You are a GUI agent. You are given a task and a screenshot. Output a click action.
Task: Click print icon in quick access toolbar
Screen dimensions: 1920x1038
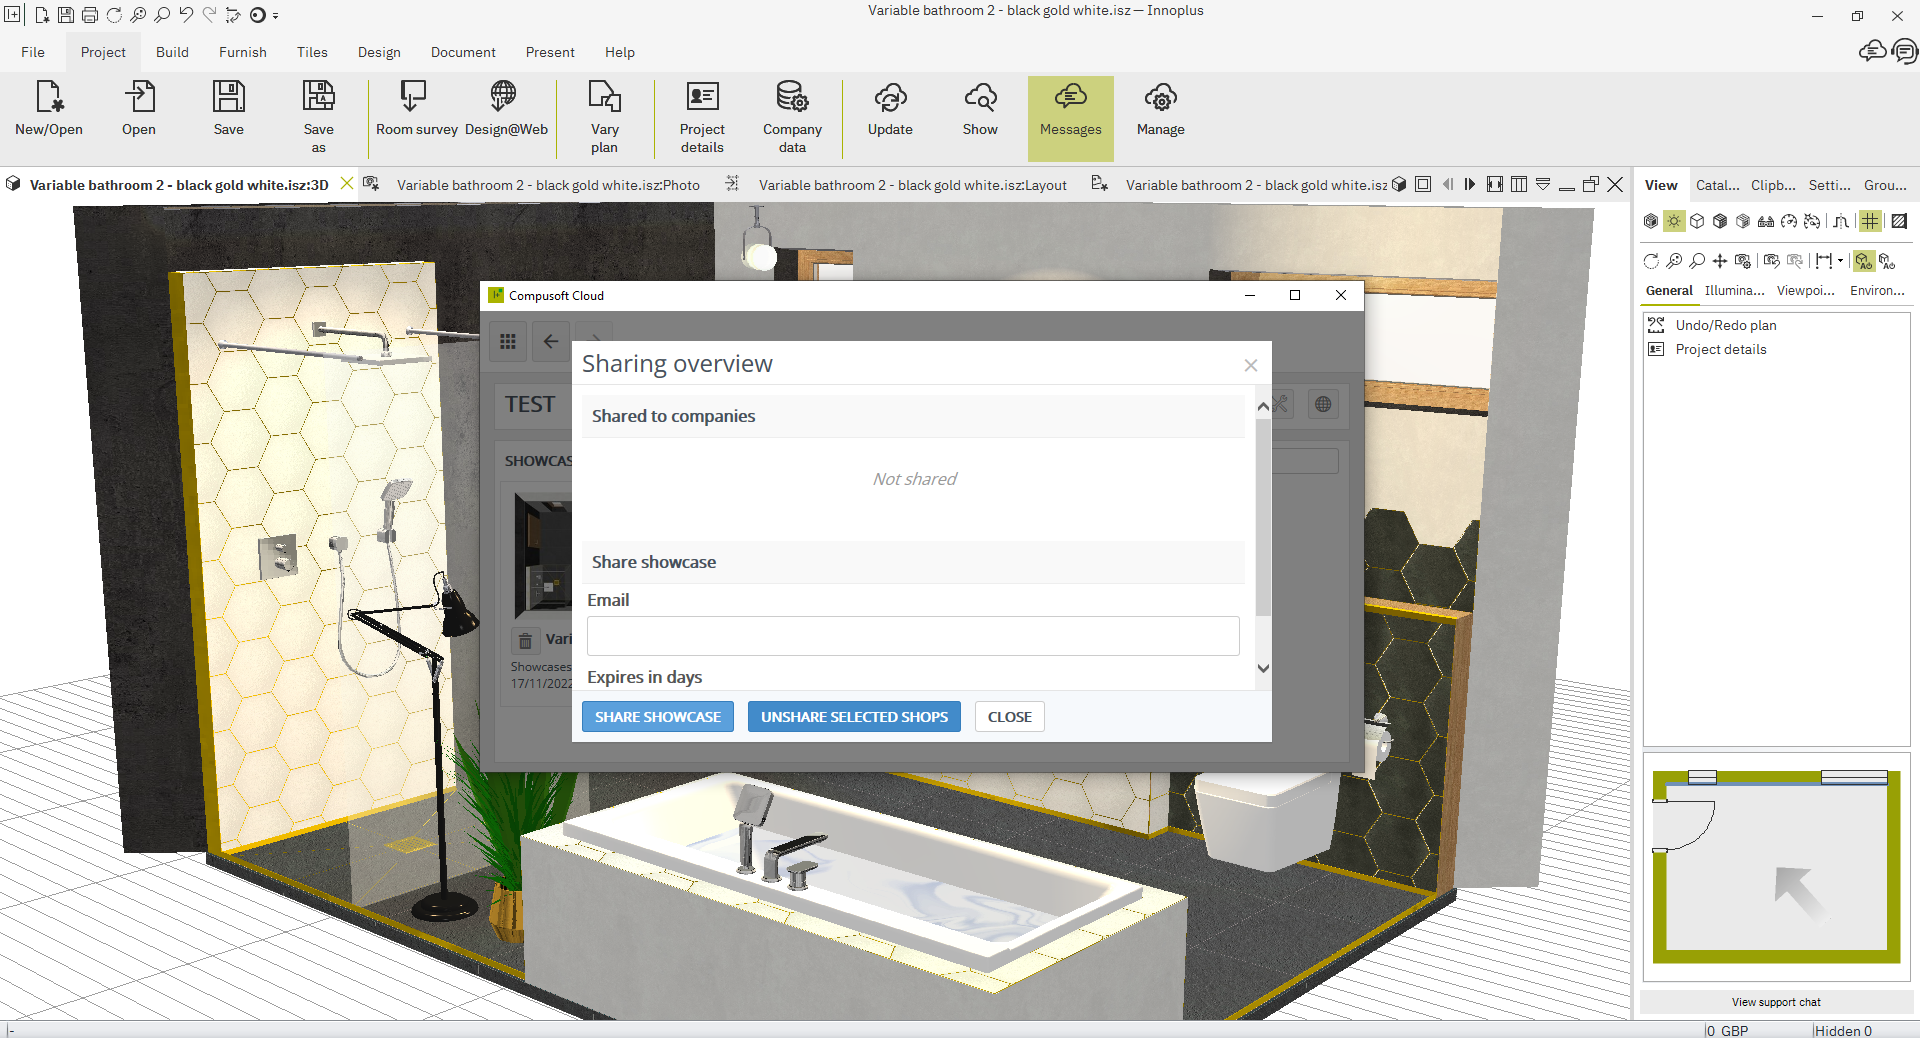pos(90,15)
